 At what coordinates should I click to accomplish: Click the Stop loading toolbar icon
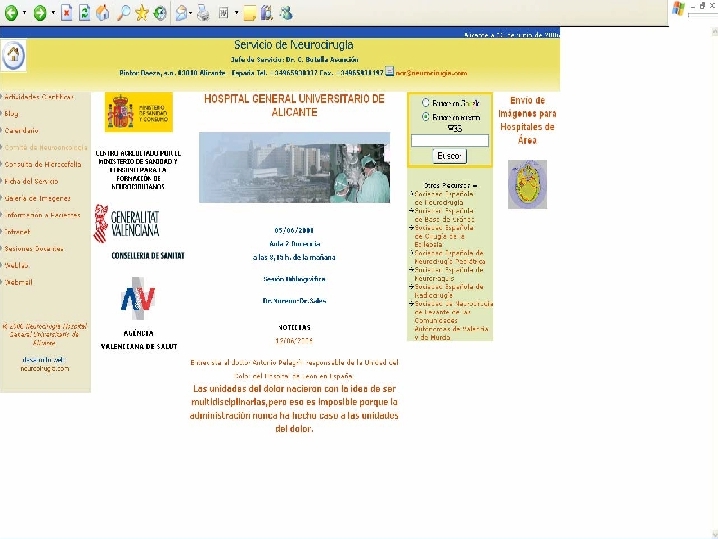(x=66, y=13)
